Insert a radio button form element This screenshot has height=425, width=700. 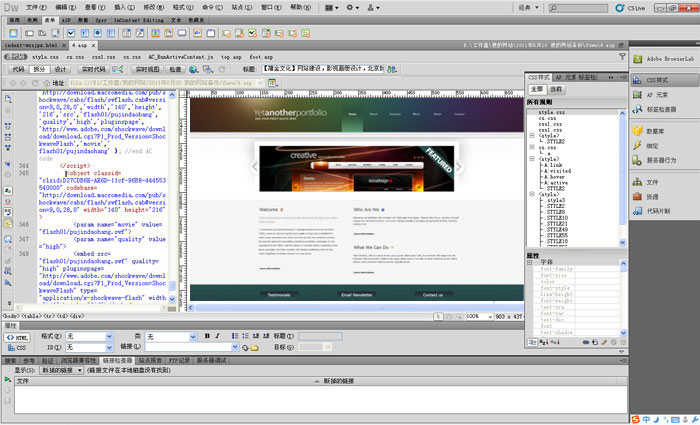tap(97, 33)
